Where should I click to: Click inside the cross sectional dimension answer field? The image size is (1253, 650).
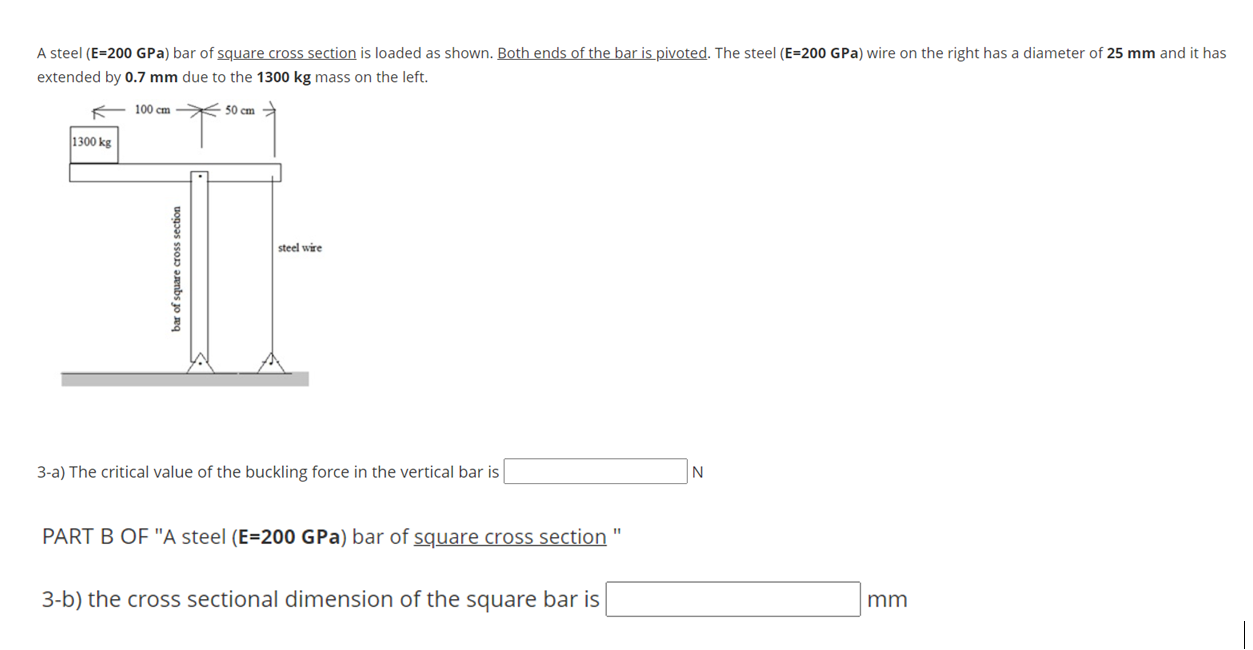pos(732,599)
